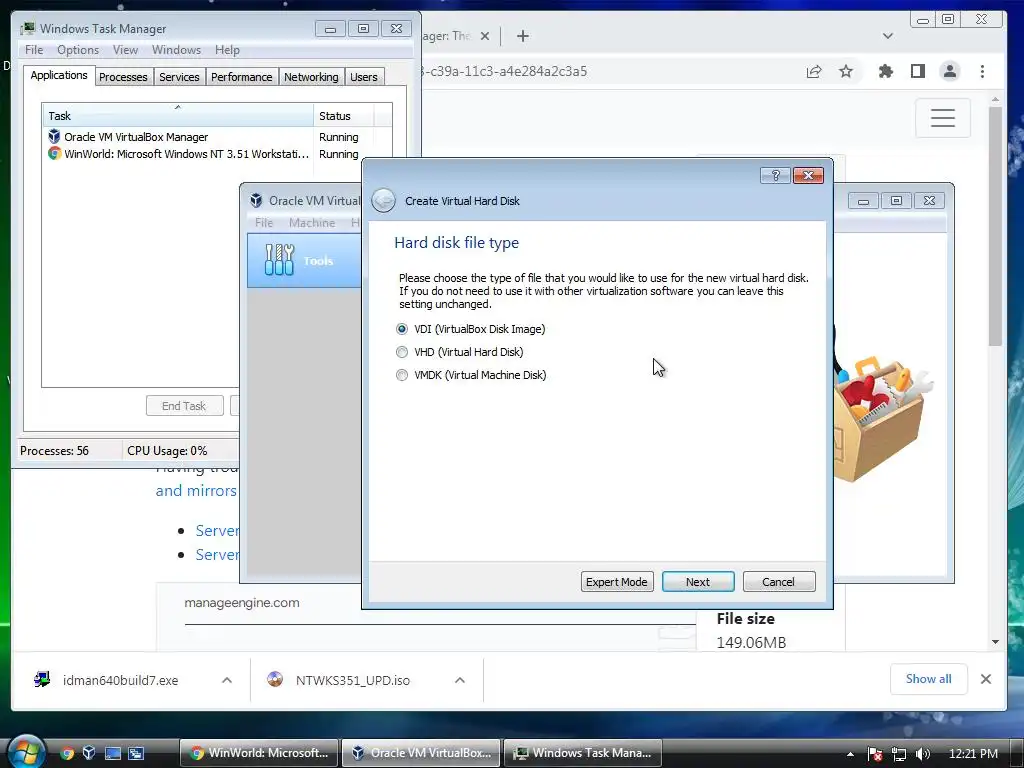The image size is (1024, 768).
Task: Click the security flag tray icon
Action: (875, 754)
